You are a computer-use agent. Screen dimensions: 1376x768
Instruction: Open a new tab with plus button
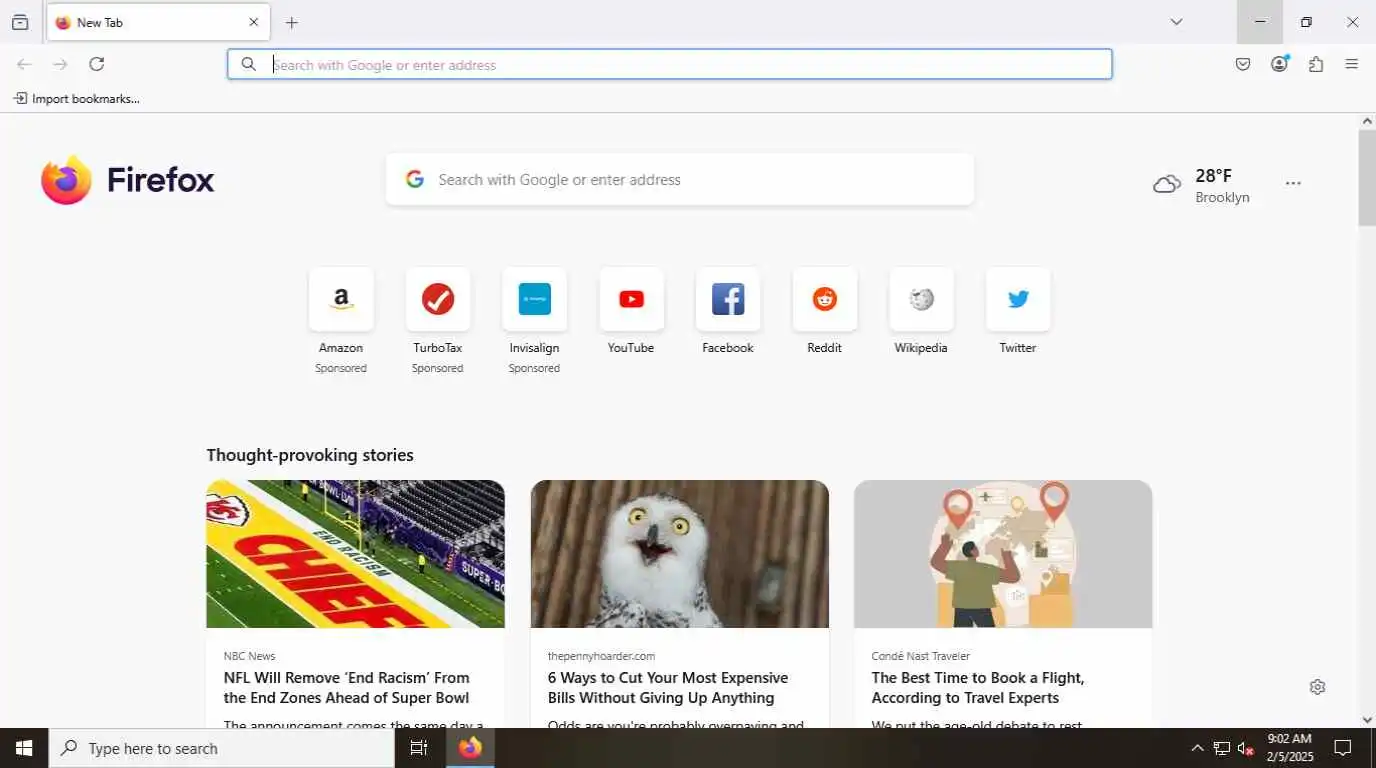292,23
